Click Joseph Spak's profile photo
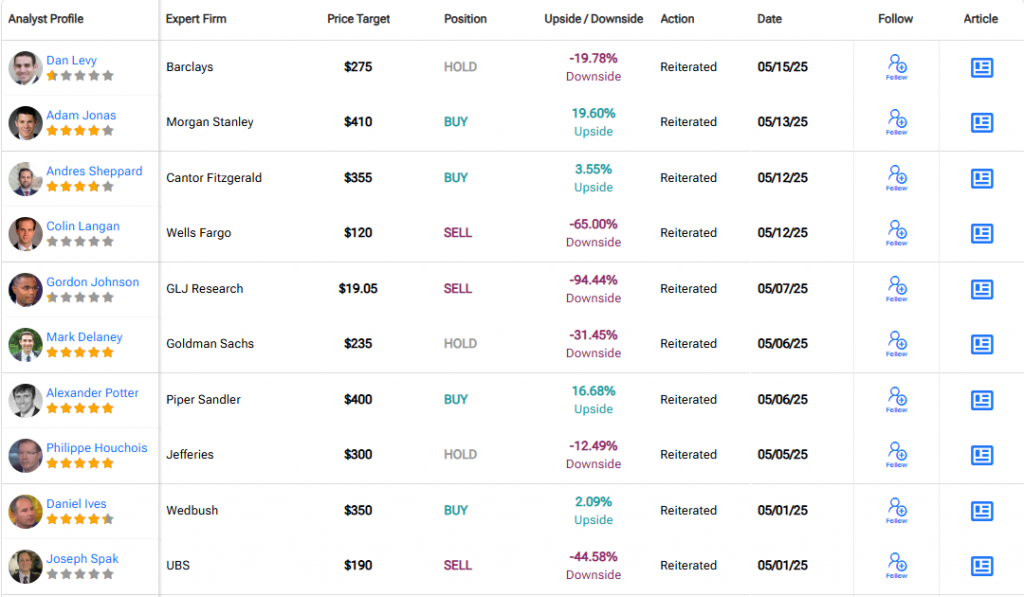 tap(25, 566)
